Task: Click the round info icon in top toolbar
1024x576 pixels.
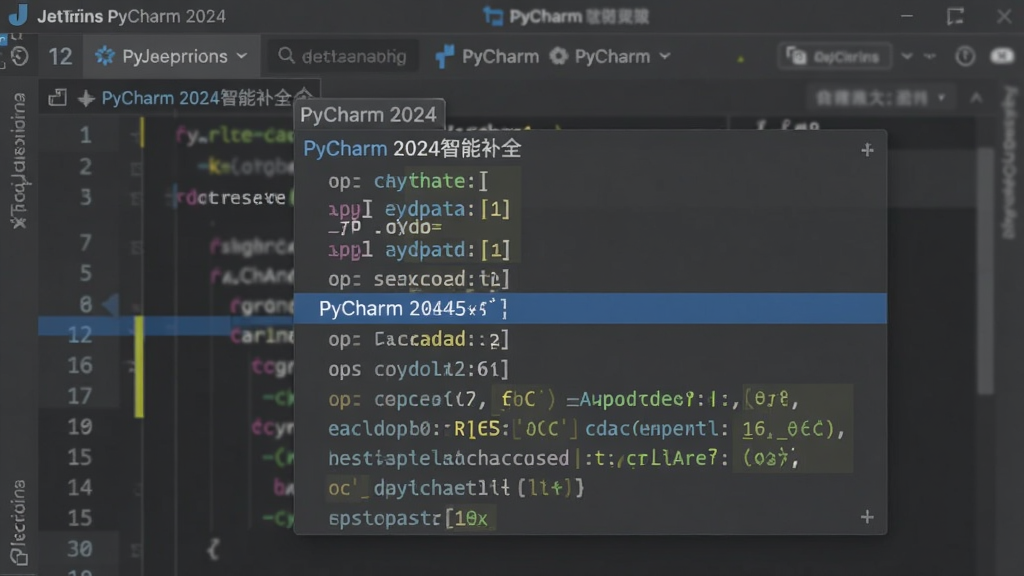Action: click(965, 57)
